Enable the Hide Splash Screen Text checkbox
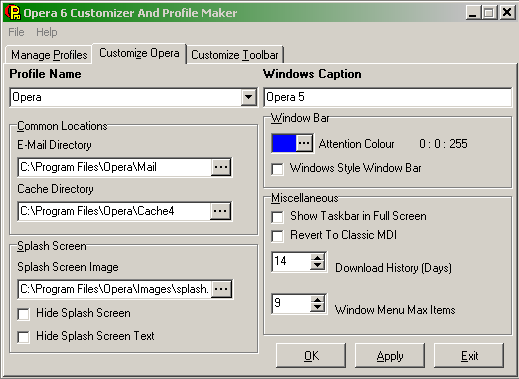Viewport: 519px width, 379px height. click(24, 337)
